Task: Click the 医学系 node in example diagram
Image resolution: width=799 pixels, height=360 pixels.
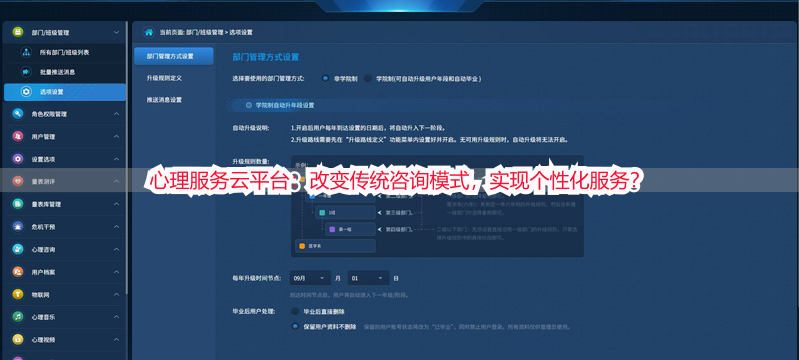Action: pos(335,246)
